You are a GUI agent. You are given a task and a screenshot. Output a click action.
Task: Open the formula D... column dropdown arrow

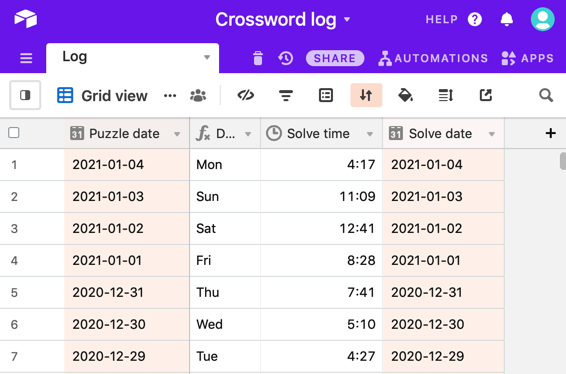coord(248,134)
